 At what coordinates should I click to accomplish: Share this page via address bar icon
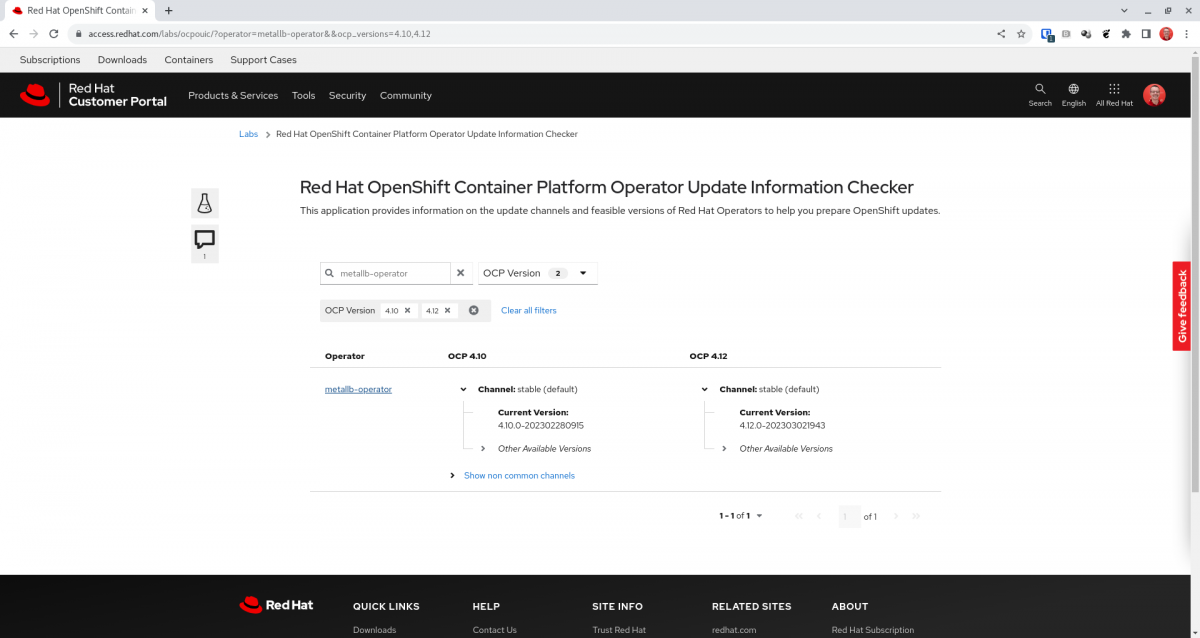(1001, 33)
